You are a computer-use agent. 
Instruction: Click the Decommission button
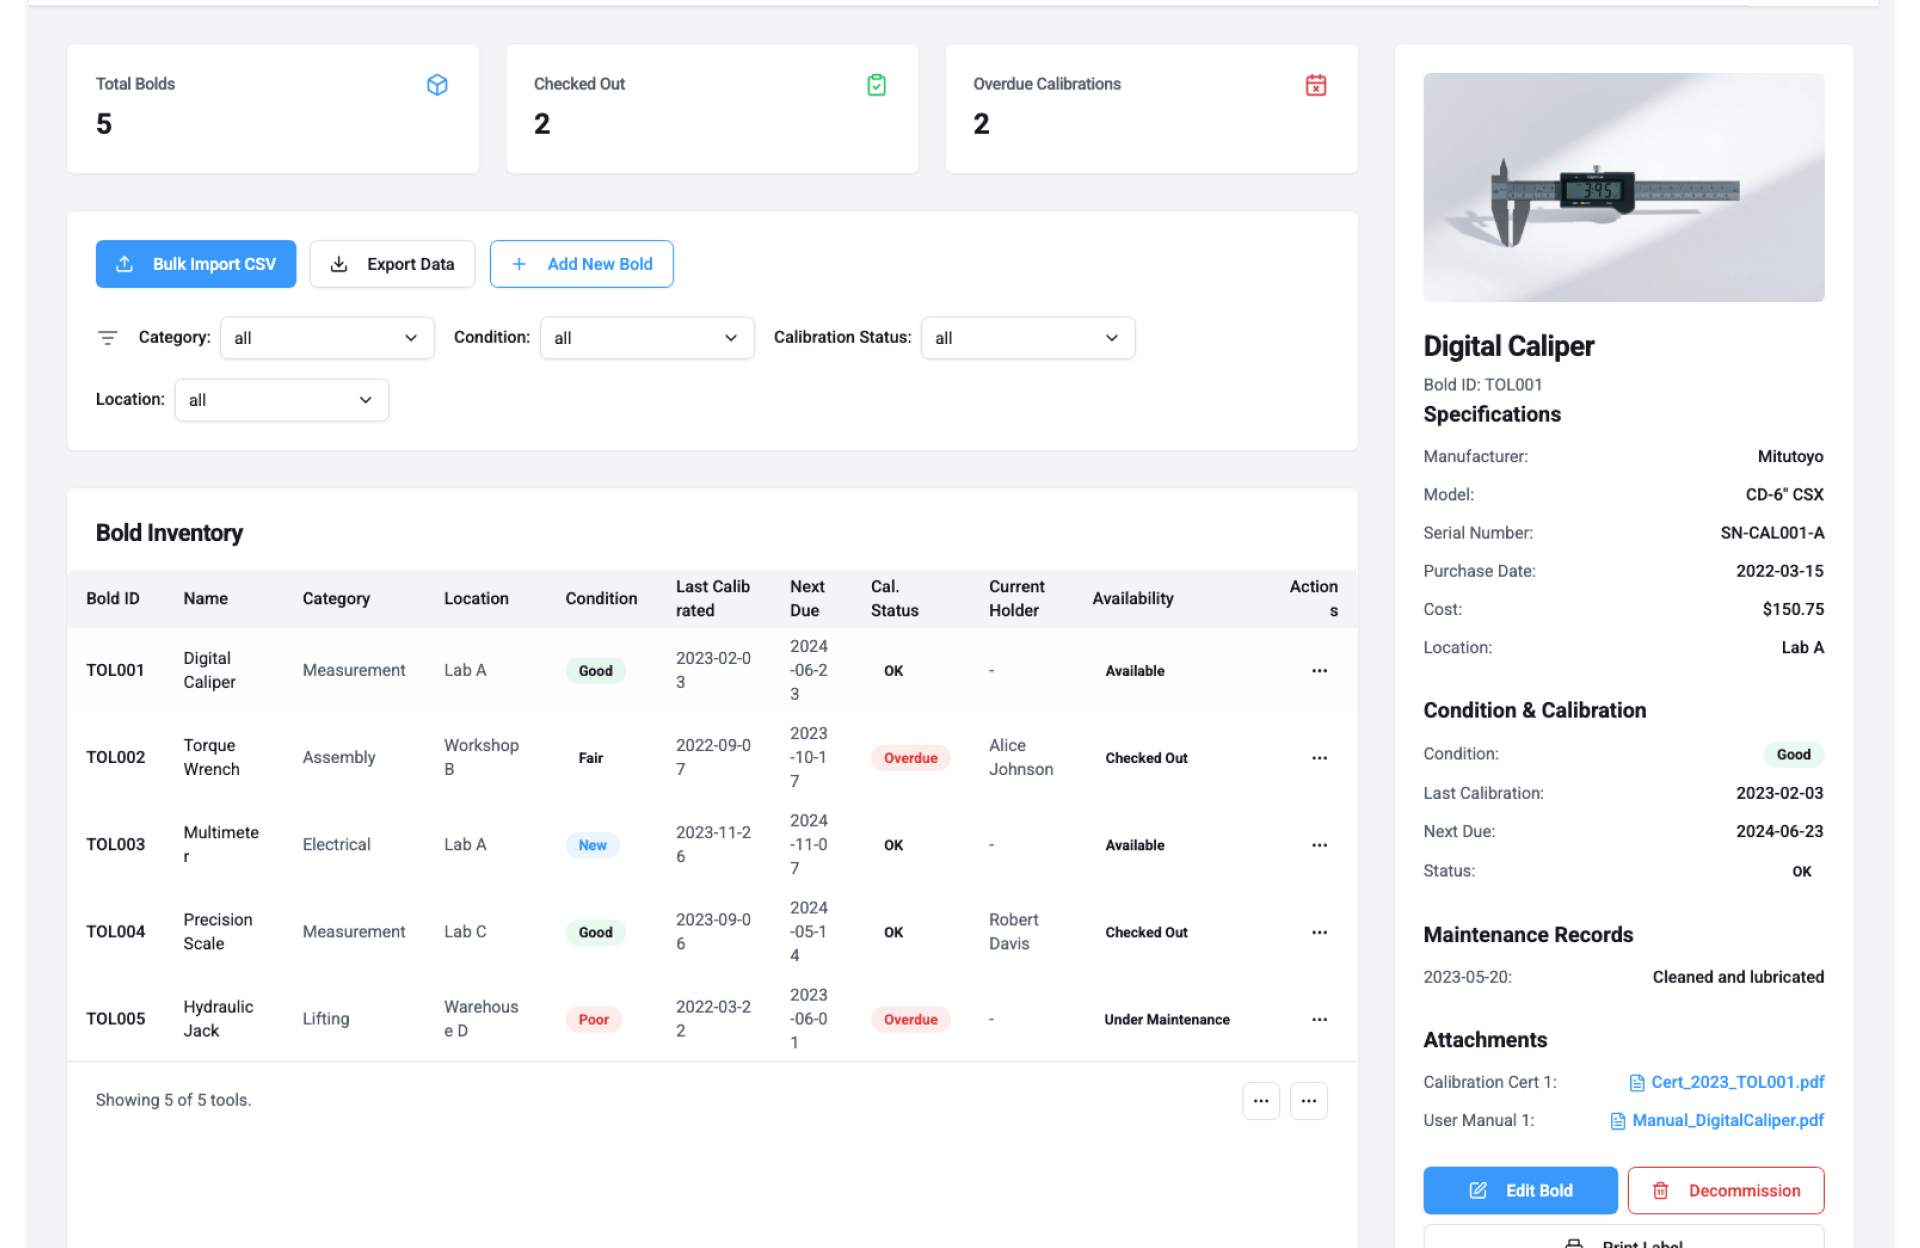[x=1725, y=1190]
